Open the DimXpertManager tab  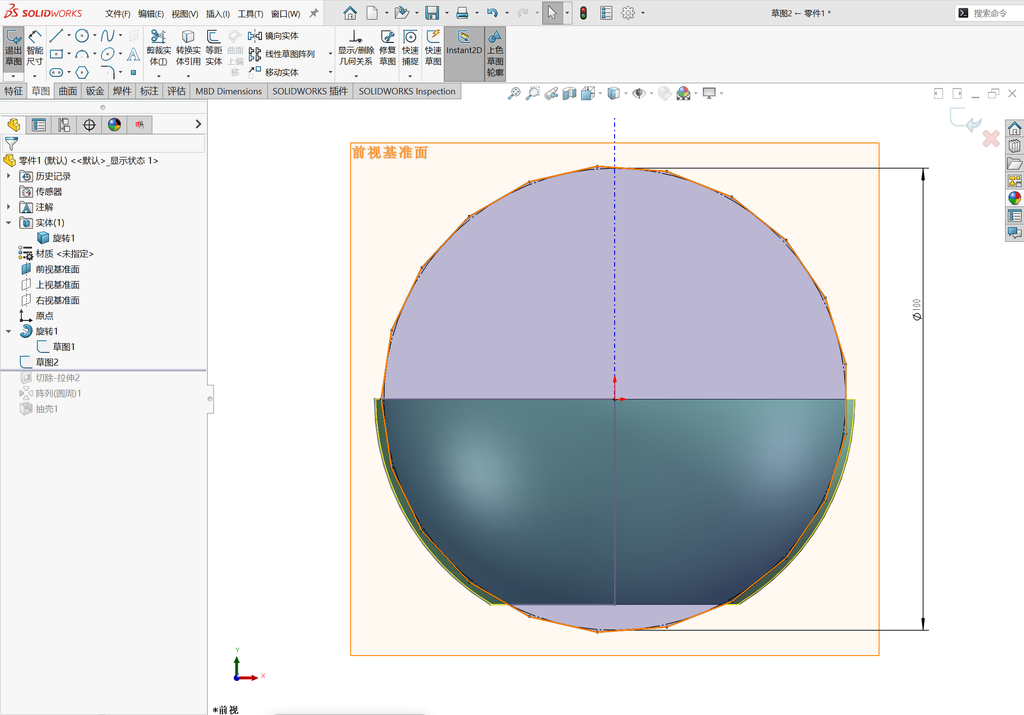point(89,125)
